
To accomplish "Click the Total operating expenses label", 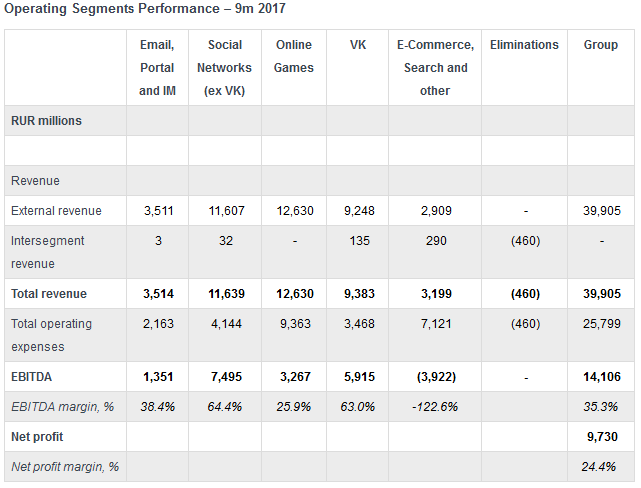I will [x=52, y=335].
